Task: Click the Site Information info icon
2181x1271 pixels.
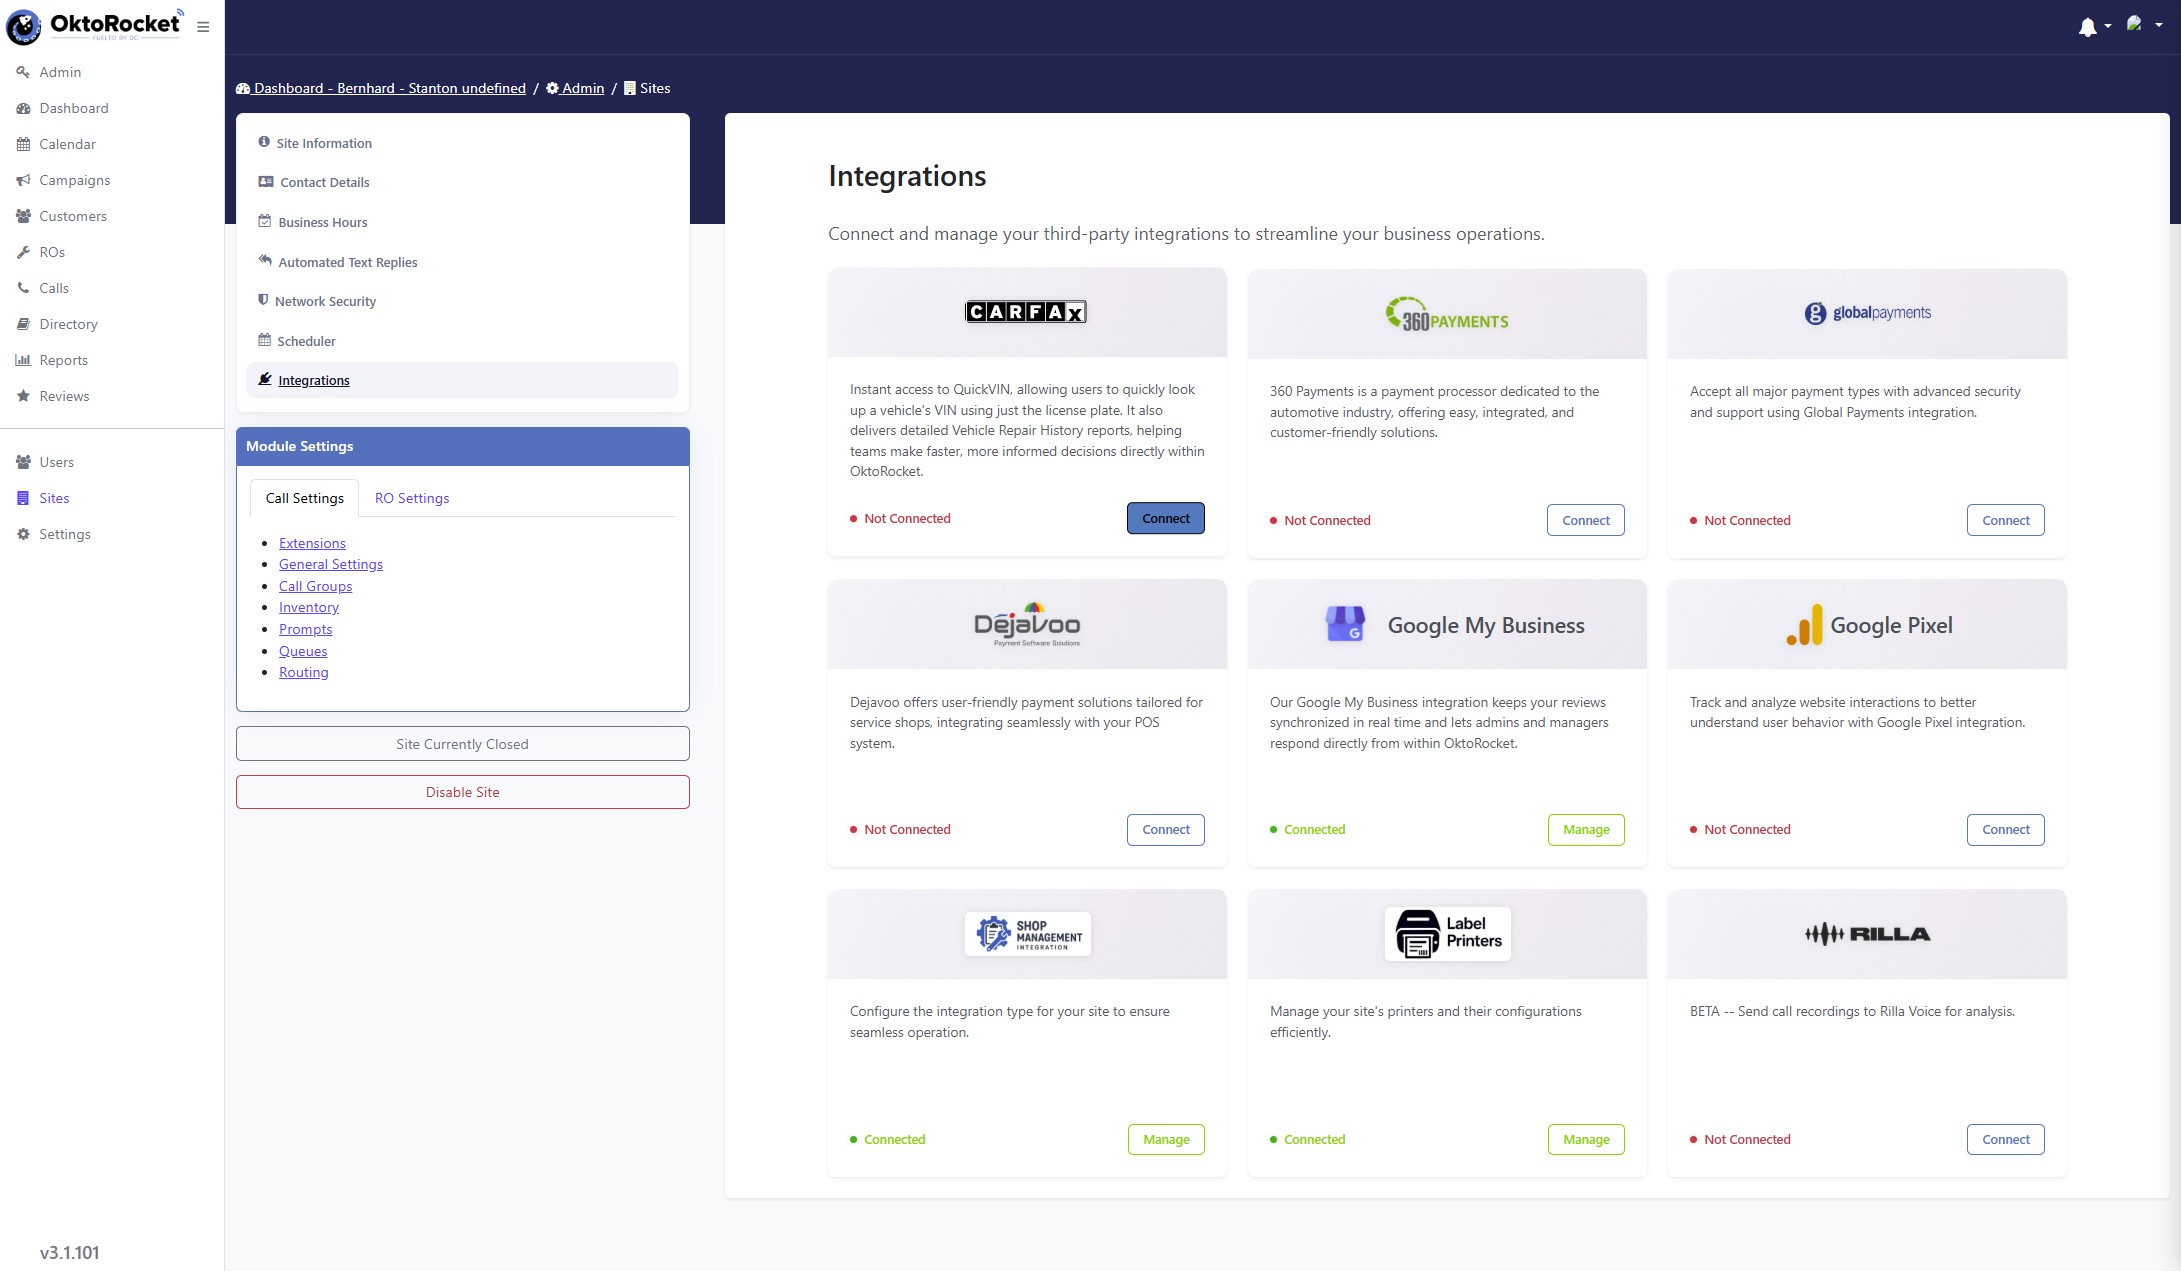Action: [x=264, y=142]
